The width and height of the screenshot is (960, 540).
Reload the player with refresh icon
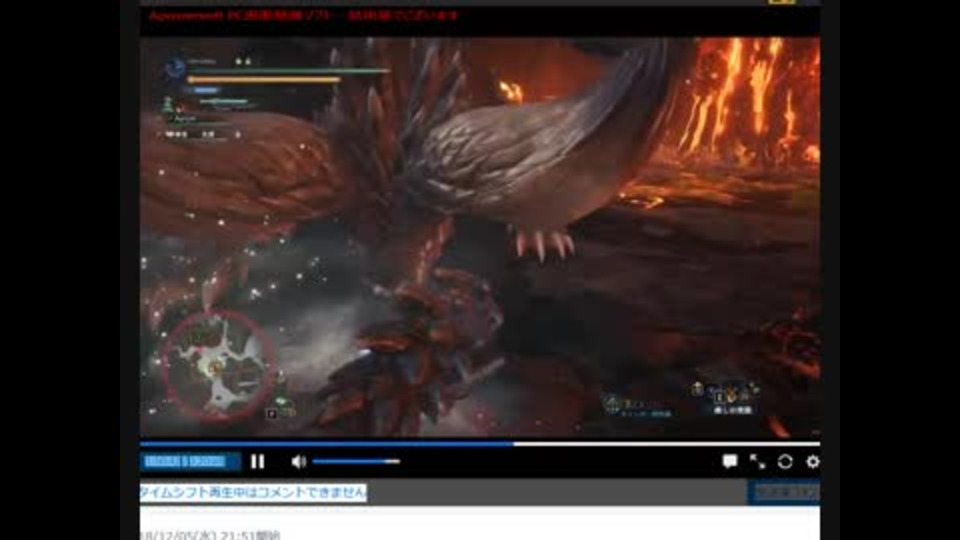pos(785,461)
